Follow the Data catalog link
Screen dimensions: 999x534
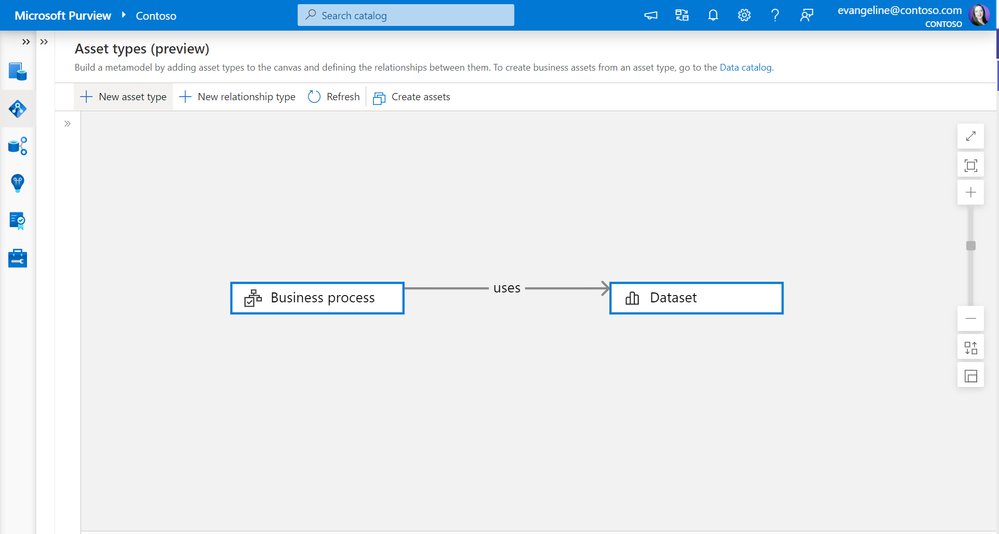point(745,68)
